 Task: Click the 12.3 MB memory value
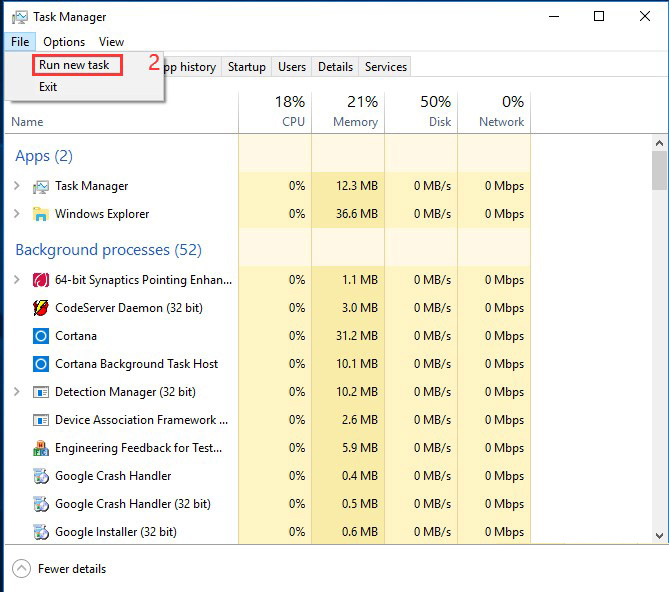357,186
